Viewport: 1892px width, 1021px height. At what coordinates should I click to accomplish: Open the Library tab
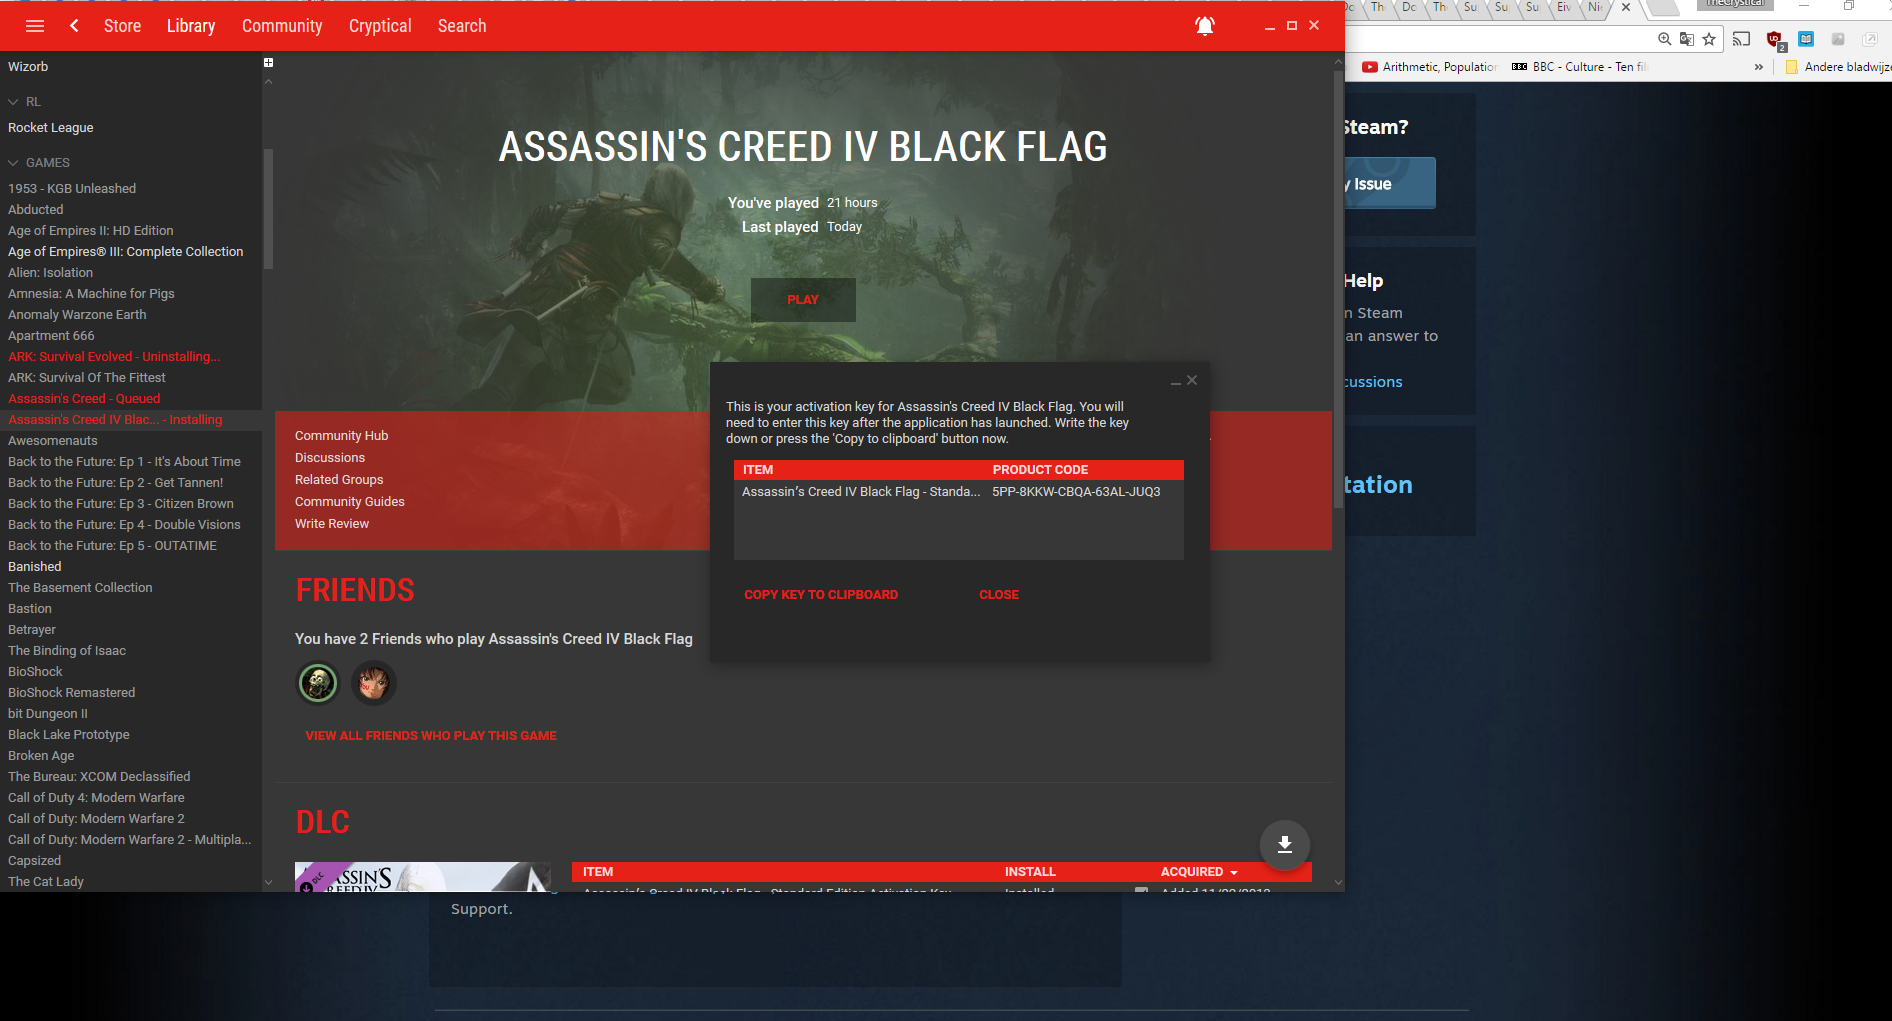(191, 26)
